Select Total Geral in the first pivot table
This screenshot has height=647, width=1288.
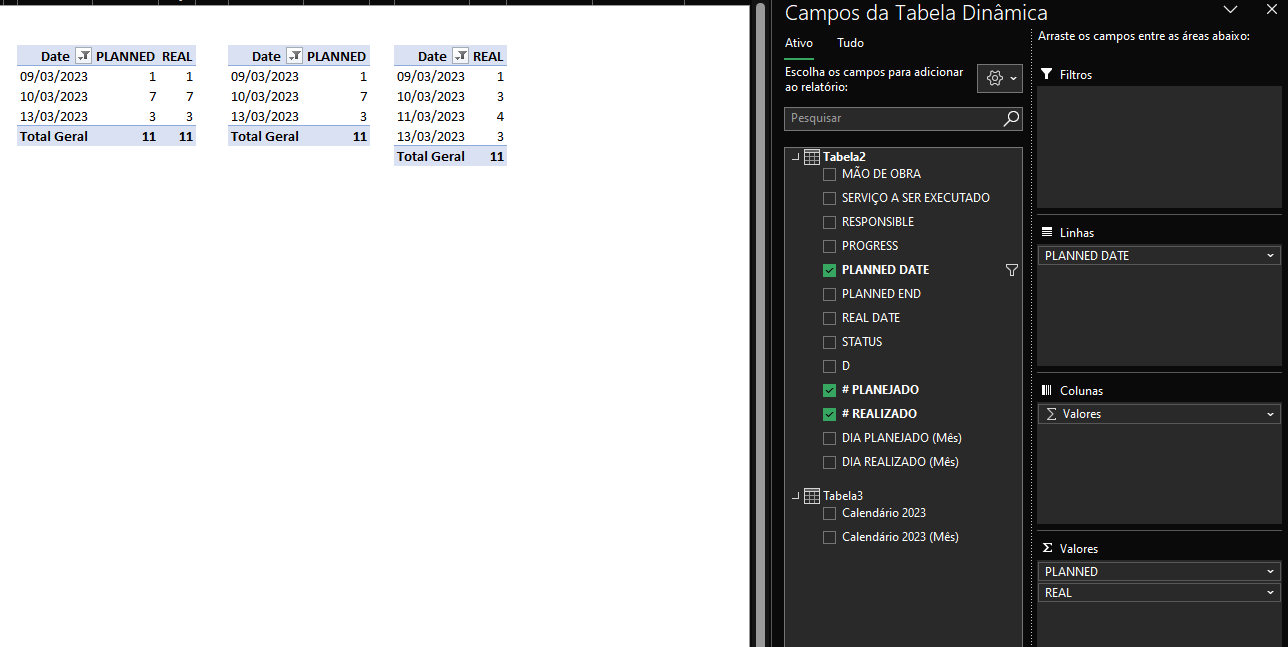pos(54,136)
